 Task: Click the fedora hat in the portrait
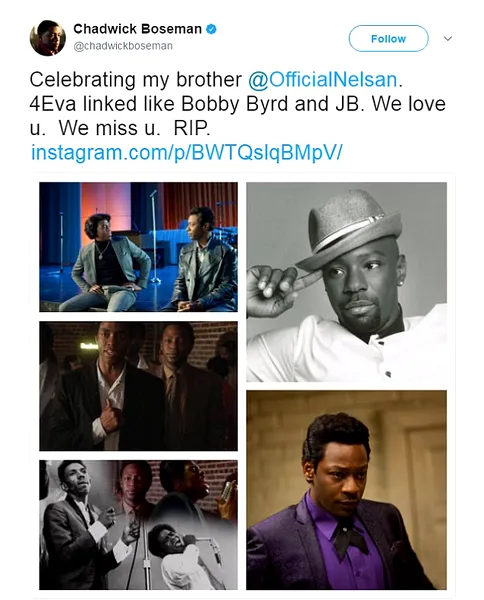pos(349,230)
